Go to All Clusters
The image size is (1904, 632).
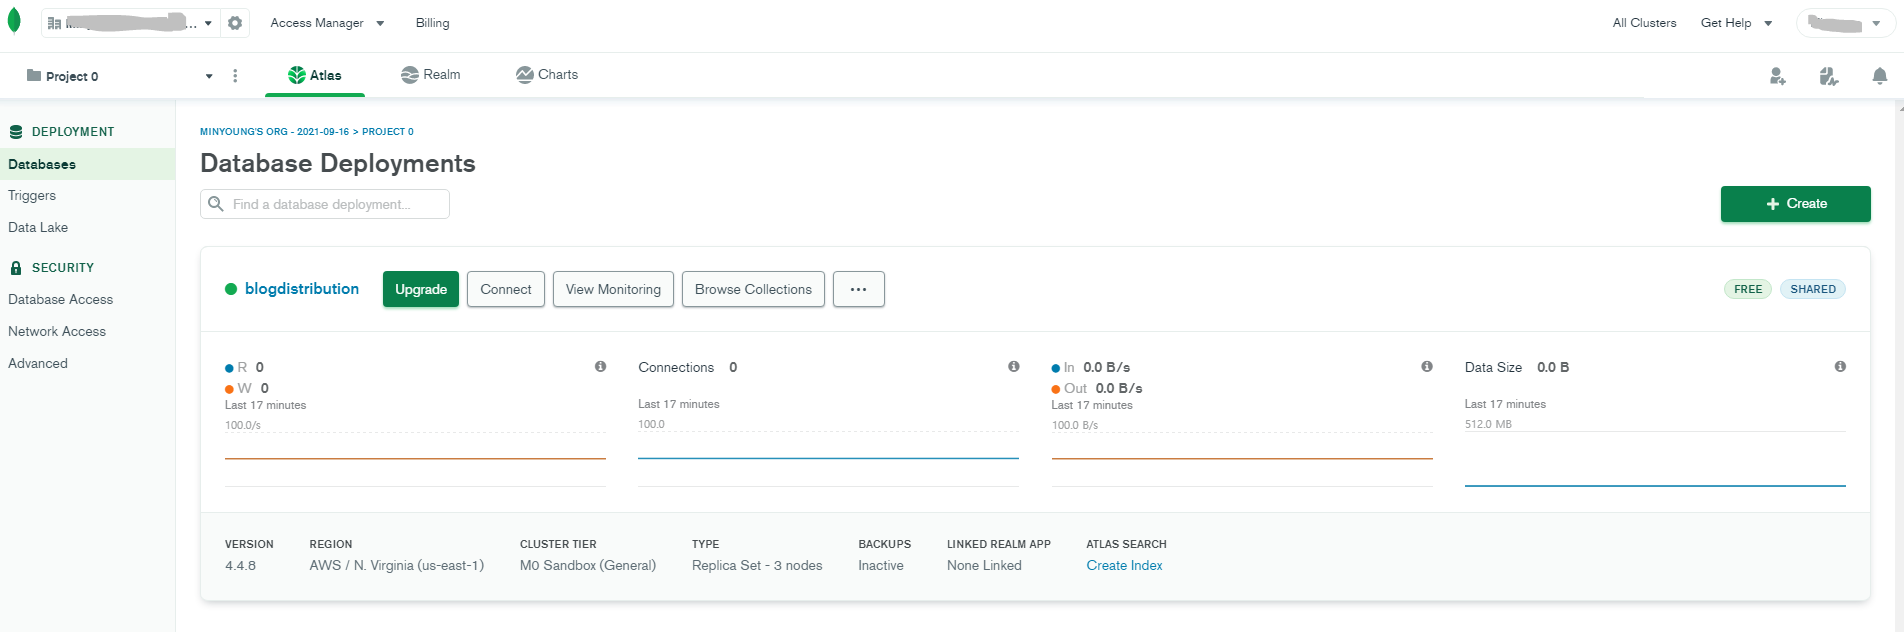click(x=1644, y=23)
